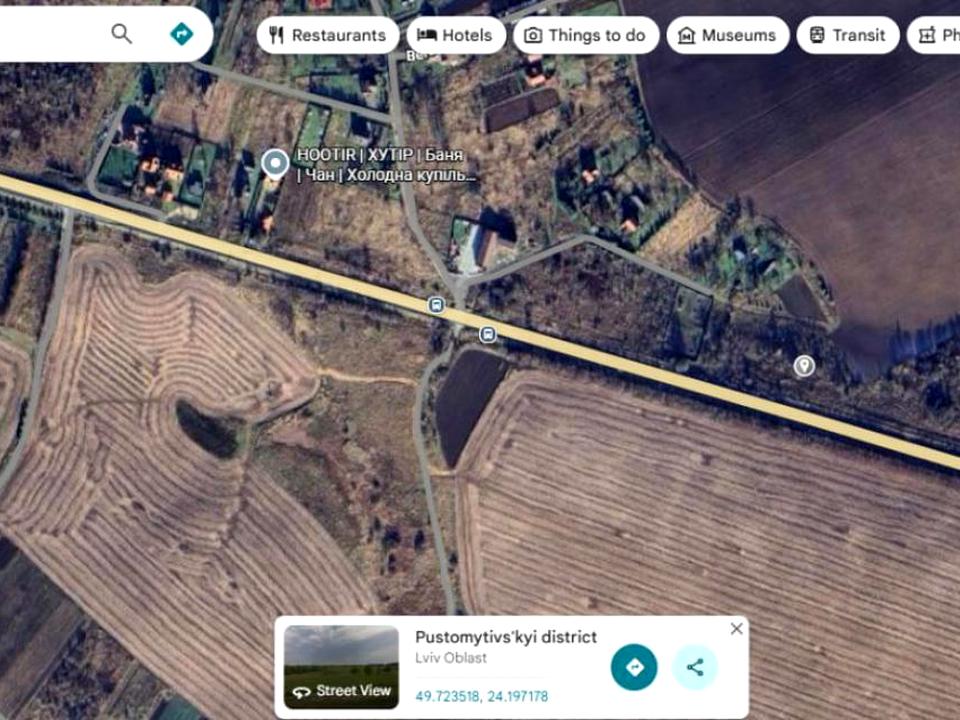
Task: Show Hotels on the map
Action: point(455,35)
